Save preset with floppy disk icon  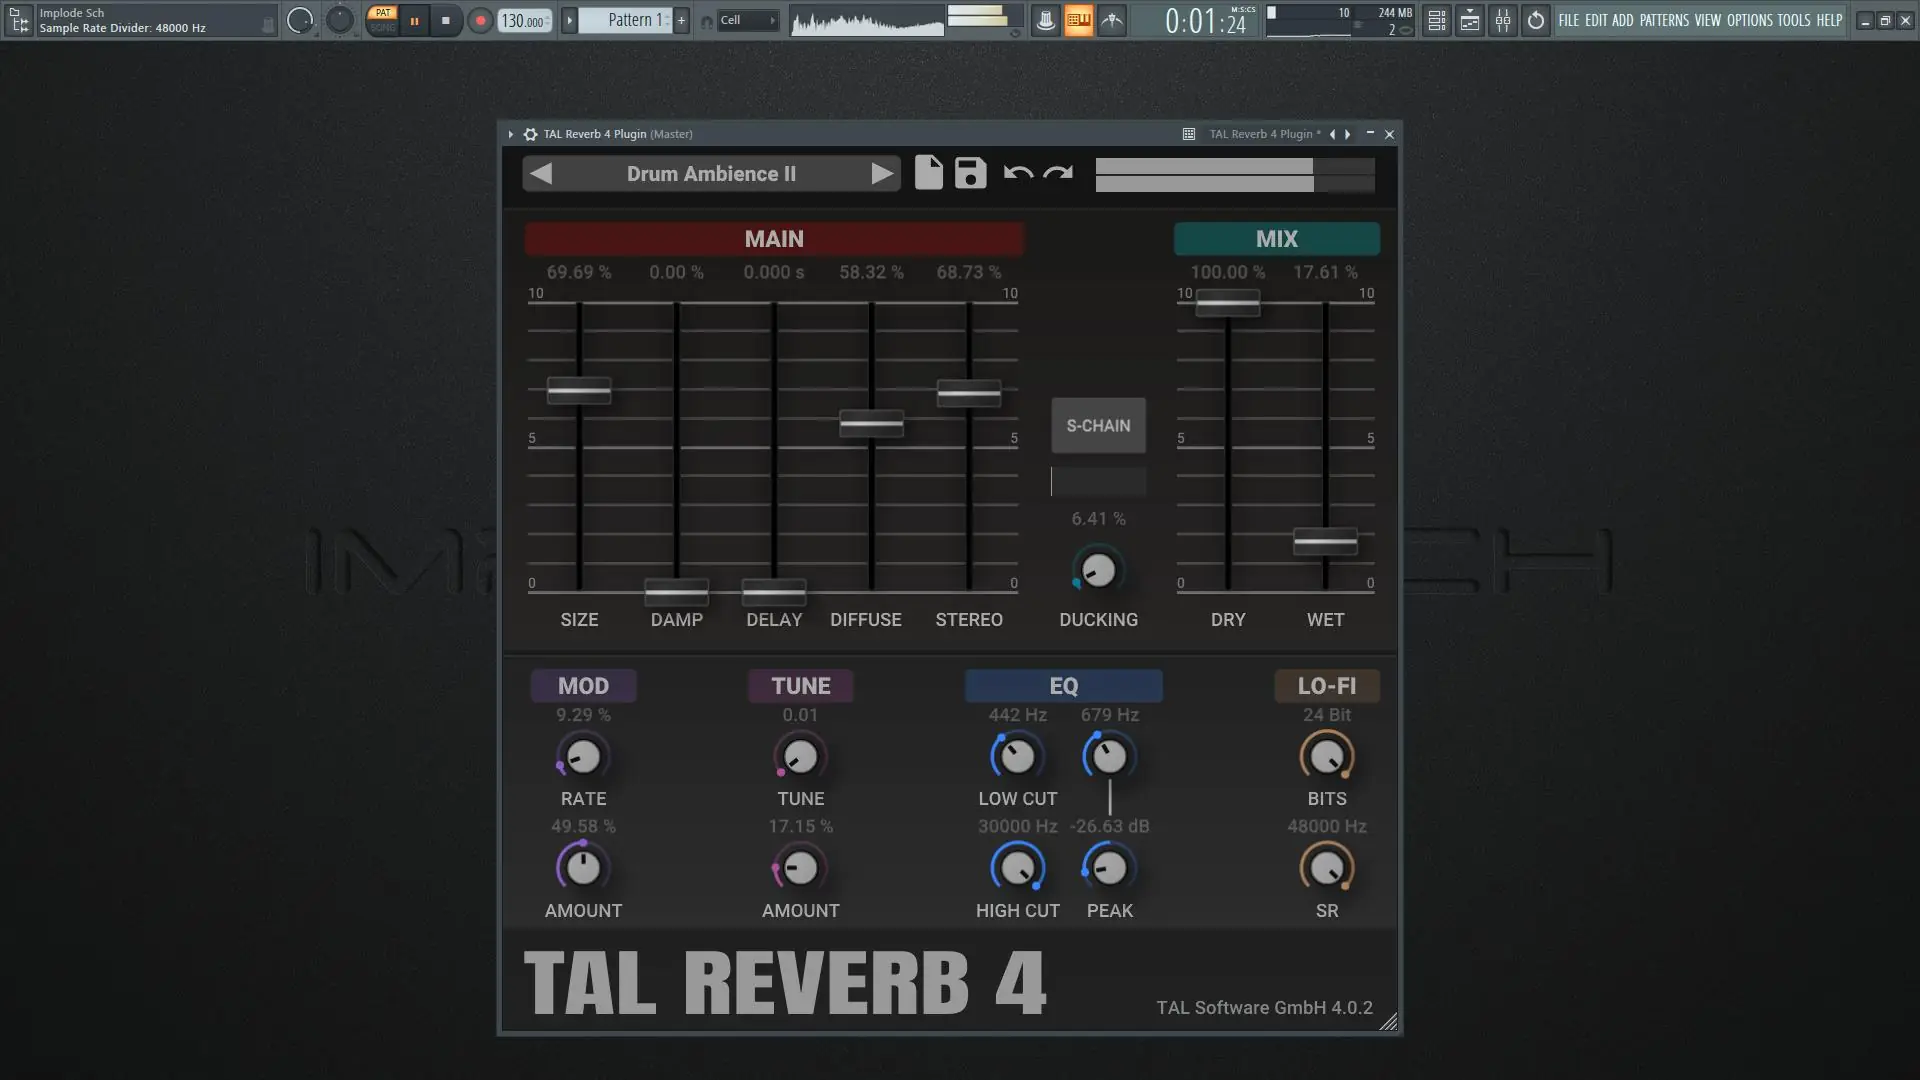coord(970,173)
